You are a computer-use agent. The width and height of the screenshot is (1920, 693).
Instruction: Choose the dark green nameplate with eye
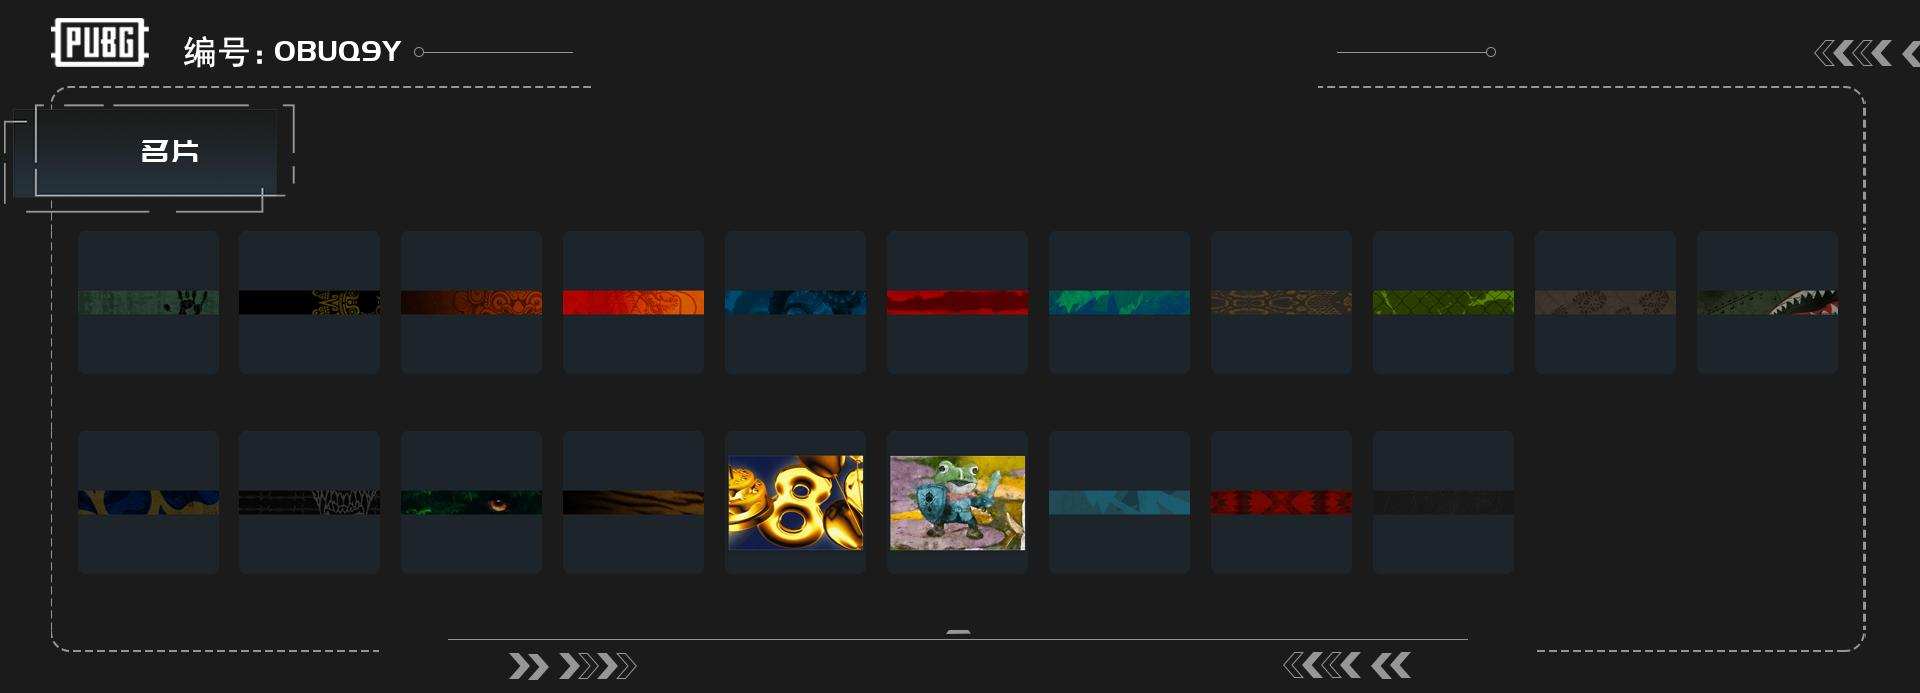point(471,502)
